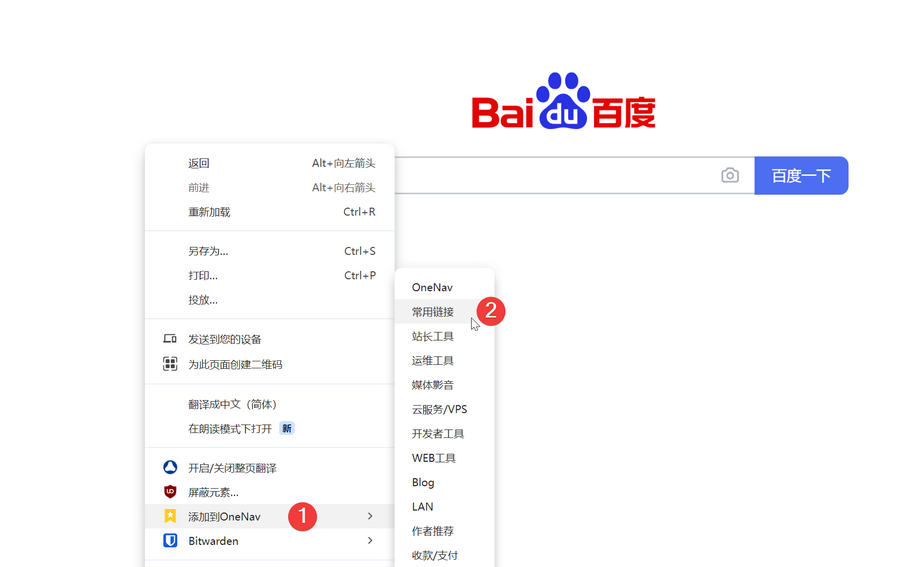The width and height of the screenshot is (900, 567).
Task: Click the 新 badge beside 在朗读模式下打开
Action: (x=286, y=428)
